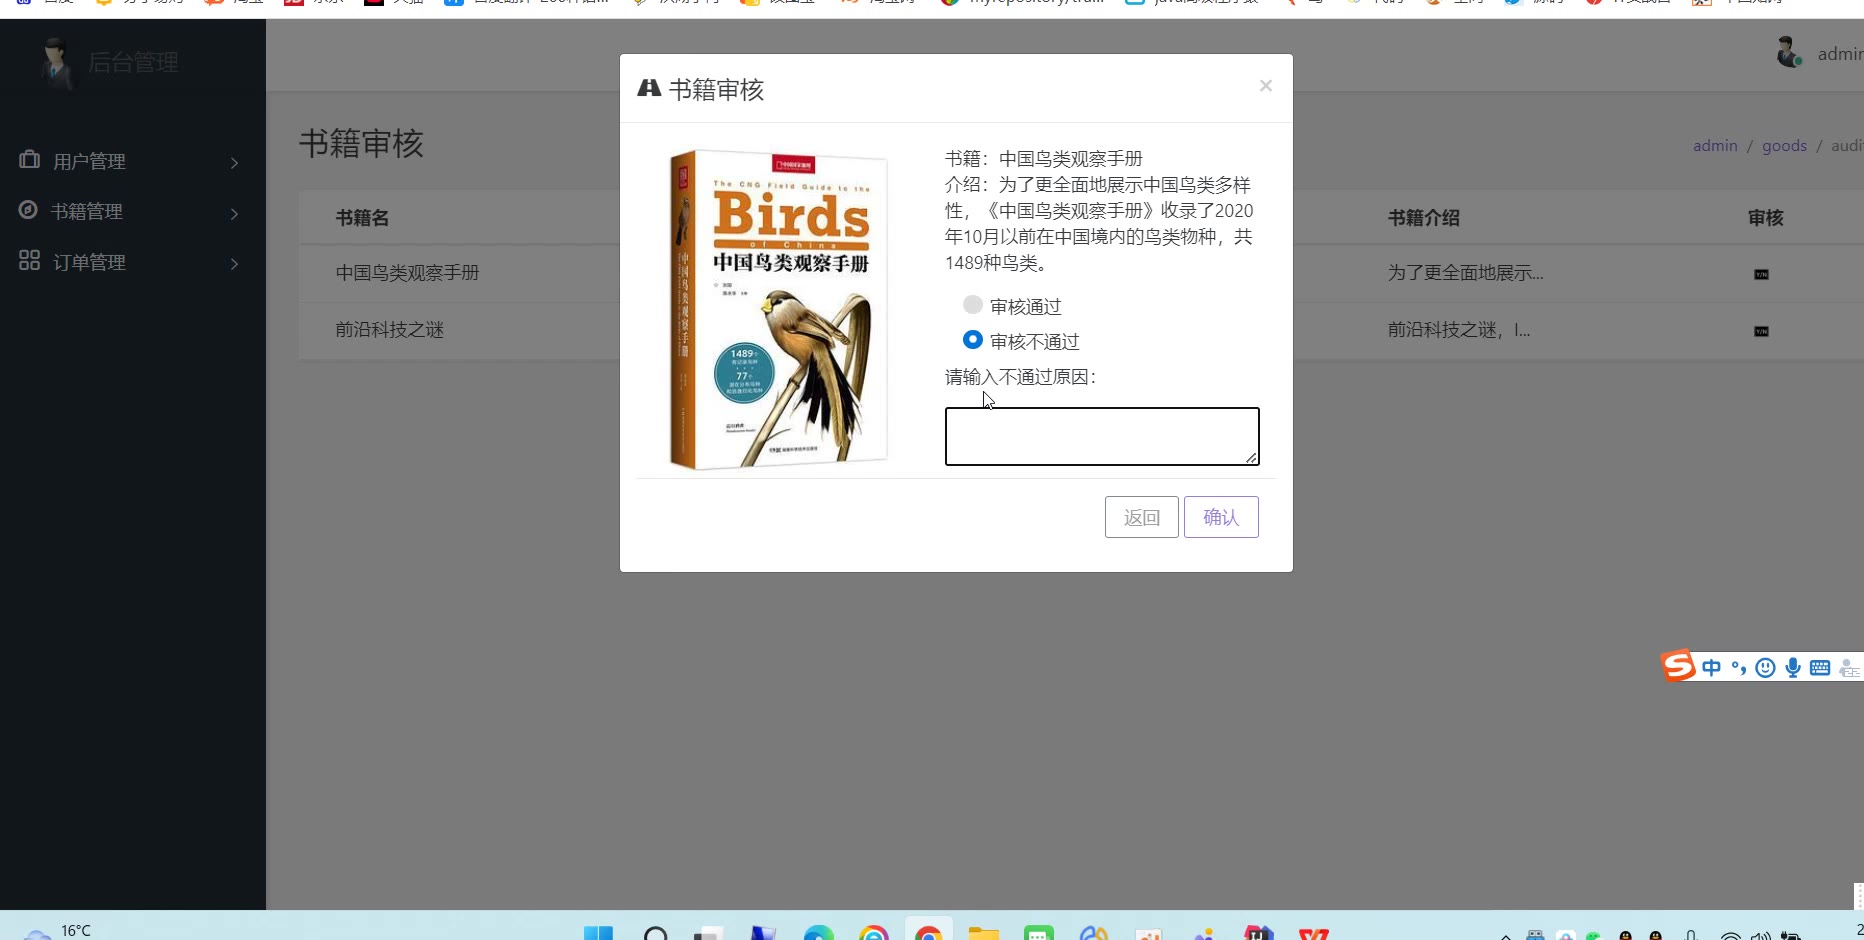Click the Birds book cover image
This screenshot has height=940, width=1864.
click(x=779, y=309)
